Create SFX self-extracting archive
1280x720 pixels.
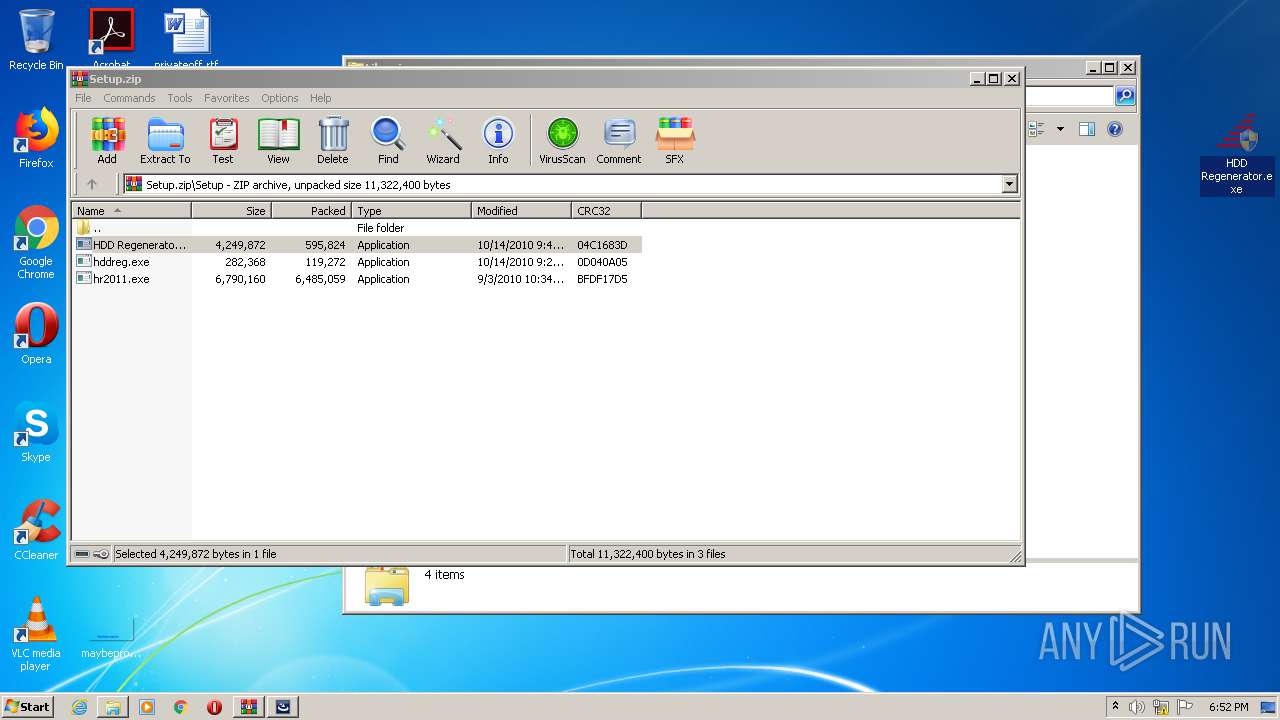[675, 140]
